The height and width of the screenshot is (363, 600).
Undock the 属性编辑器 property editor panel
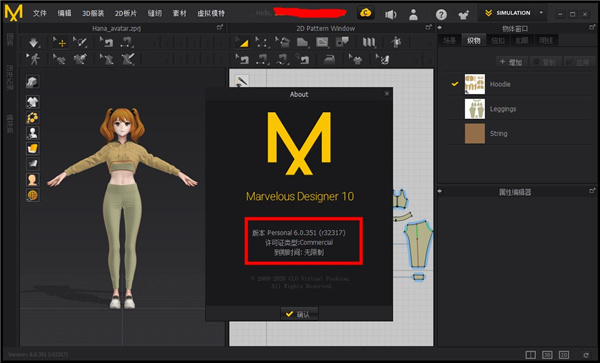click(592, 190)
